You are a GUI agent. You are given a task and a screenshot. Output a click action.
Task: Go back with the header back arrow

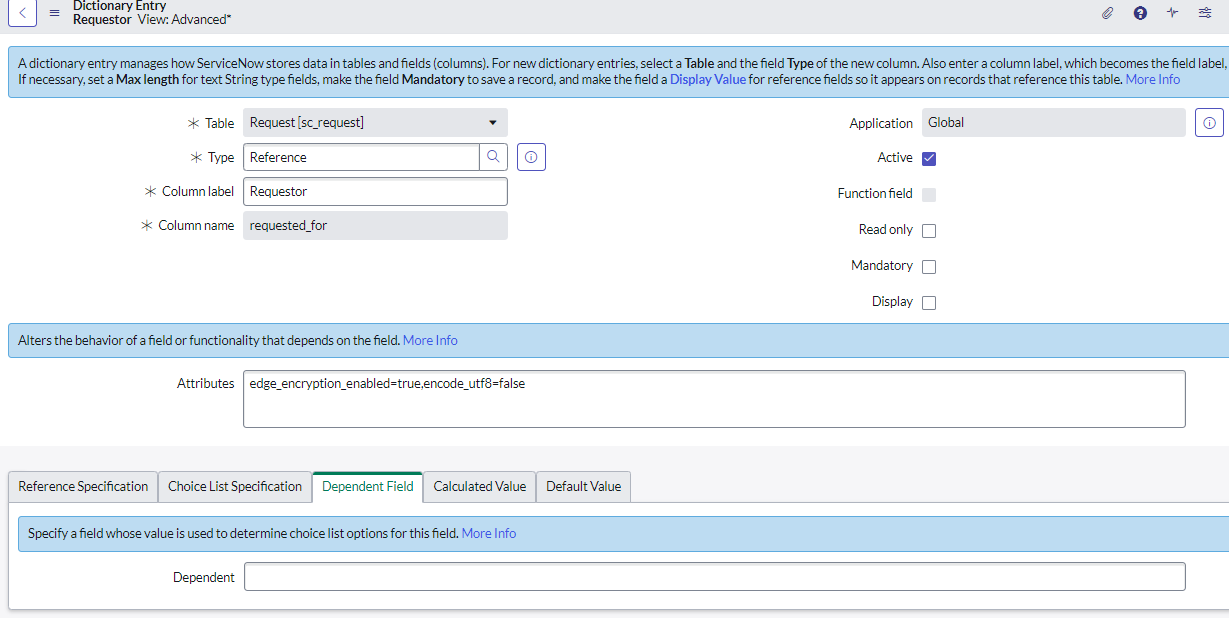[x=22, y=13]
